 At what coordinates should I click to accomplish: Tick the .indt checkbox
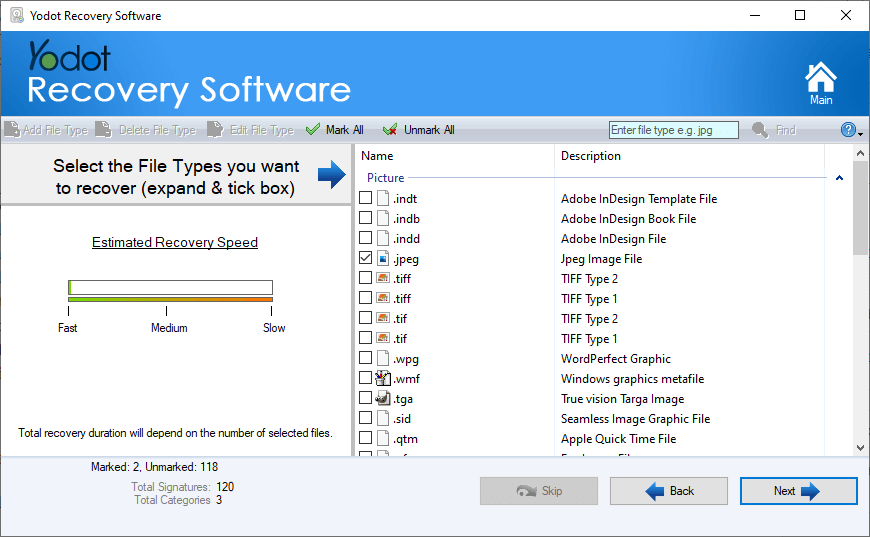coord(366,198)
